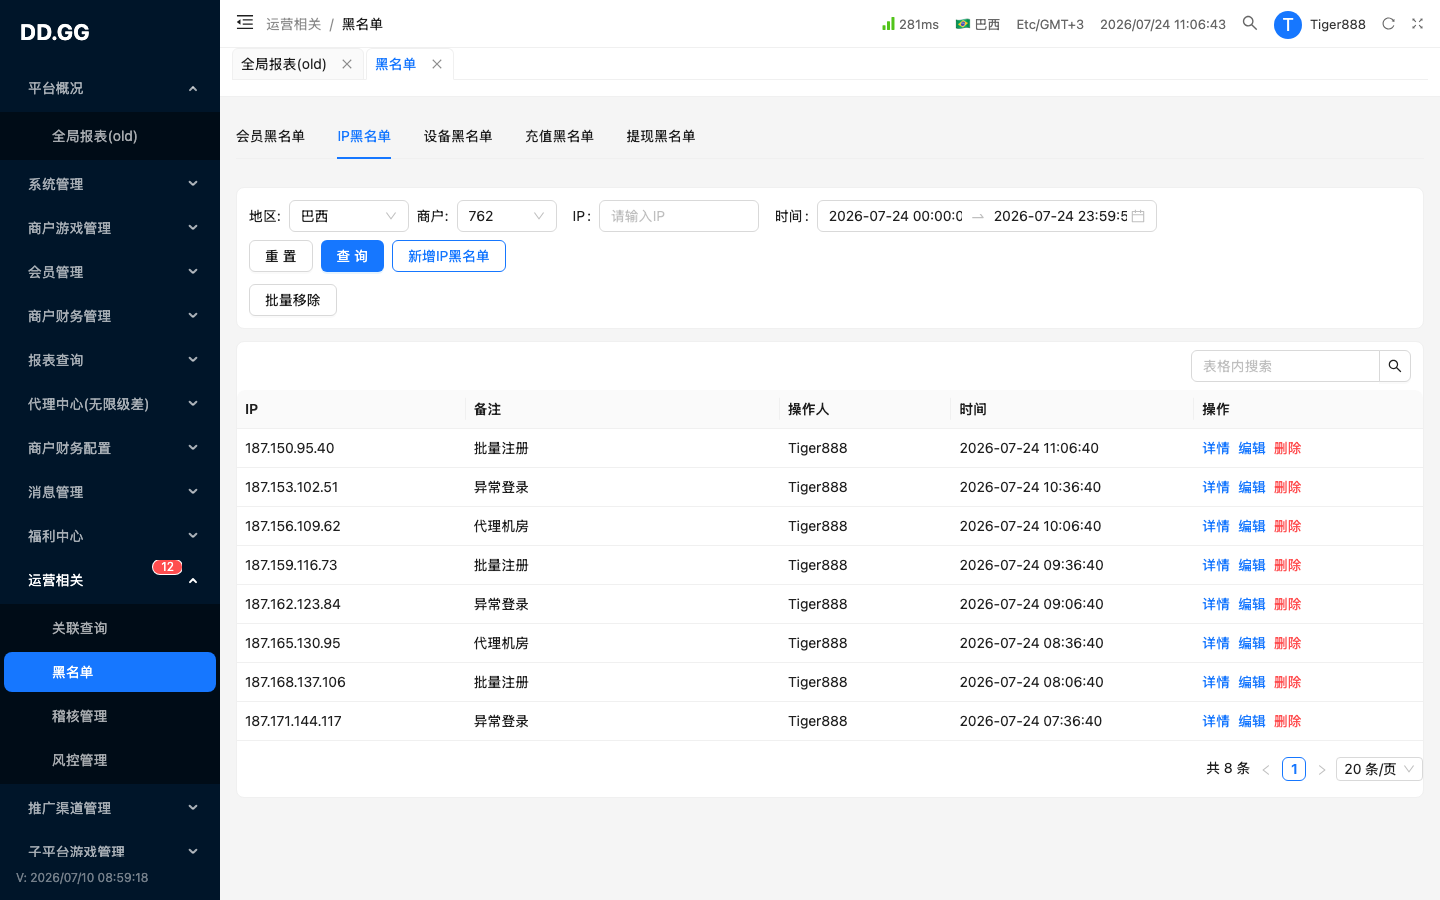Expand the 消息管理 sidebar section

pyautogui.click(x=110, y=492)
